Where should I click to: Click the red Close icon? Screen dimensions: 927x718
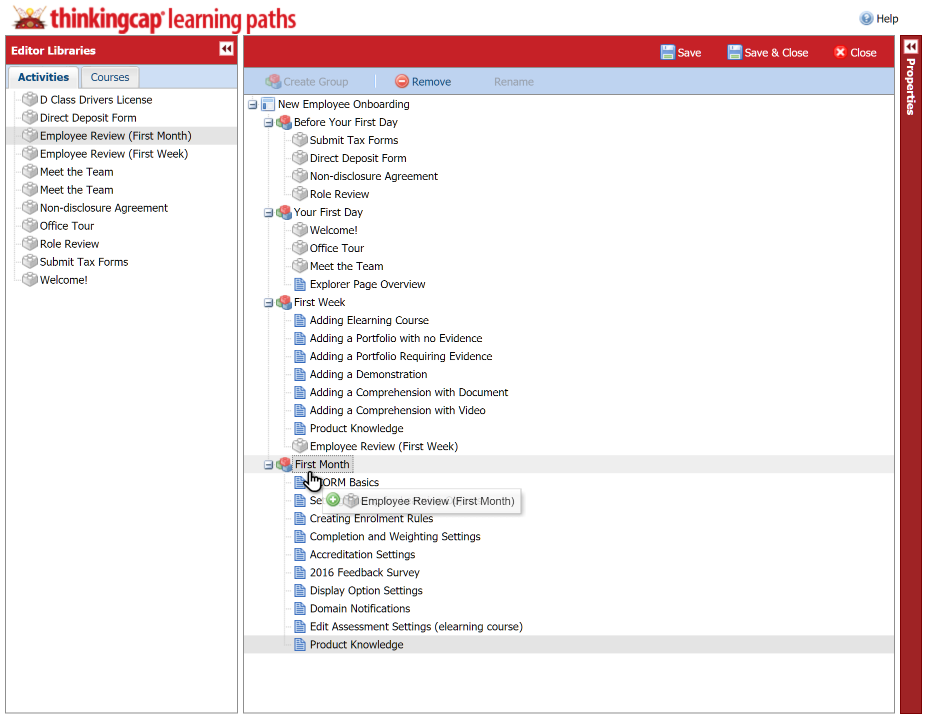(x=840, y=52)
